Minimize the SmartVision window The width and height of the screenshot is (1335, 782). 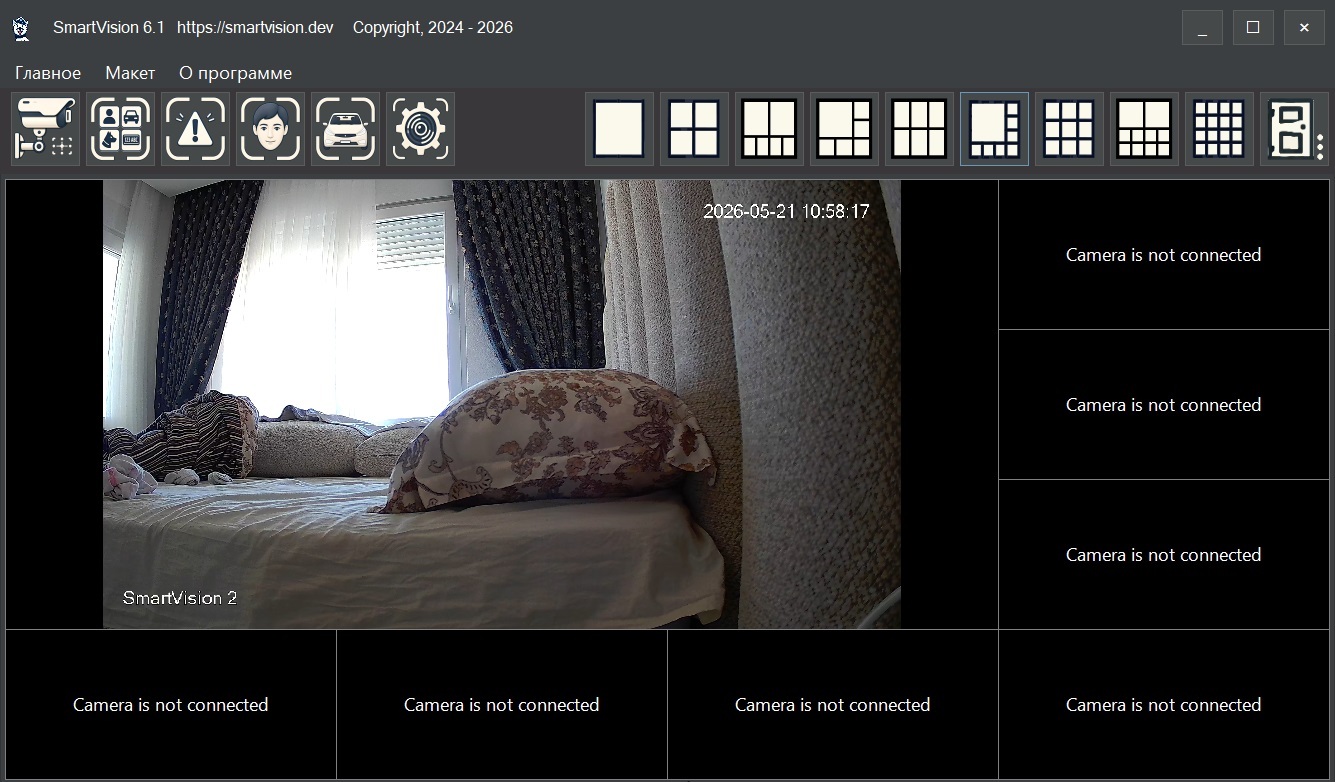point(1202,28)
